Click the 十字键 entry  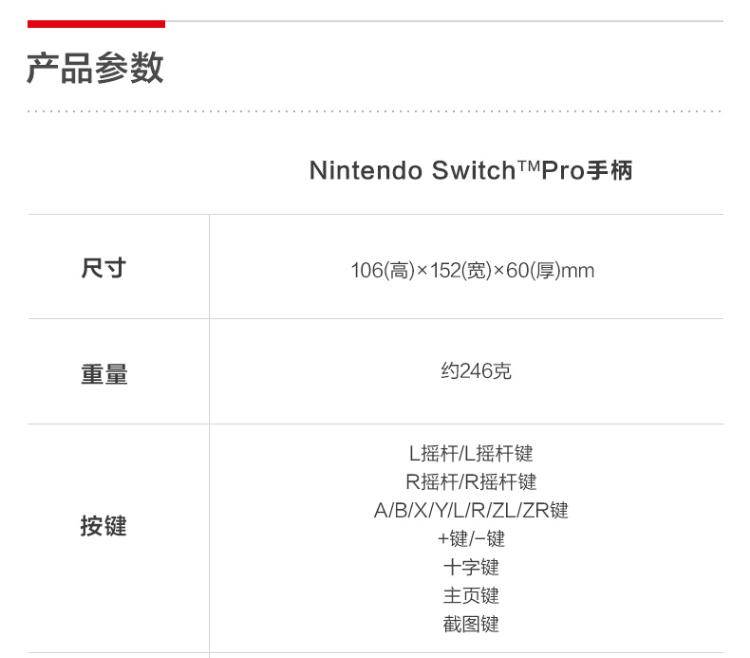click(471, 567)
